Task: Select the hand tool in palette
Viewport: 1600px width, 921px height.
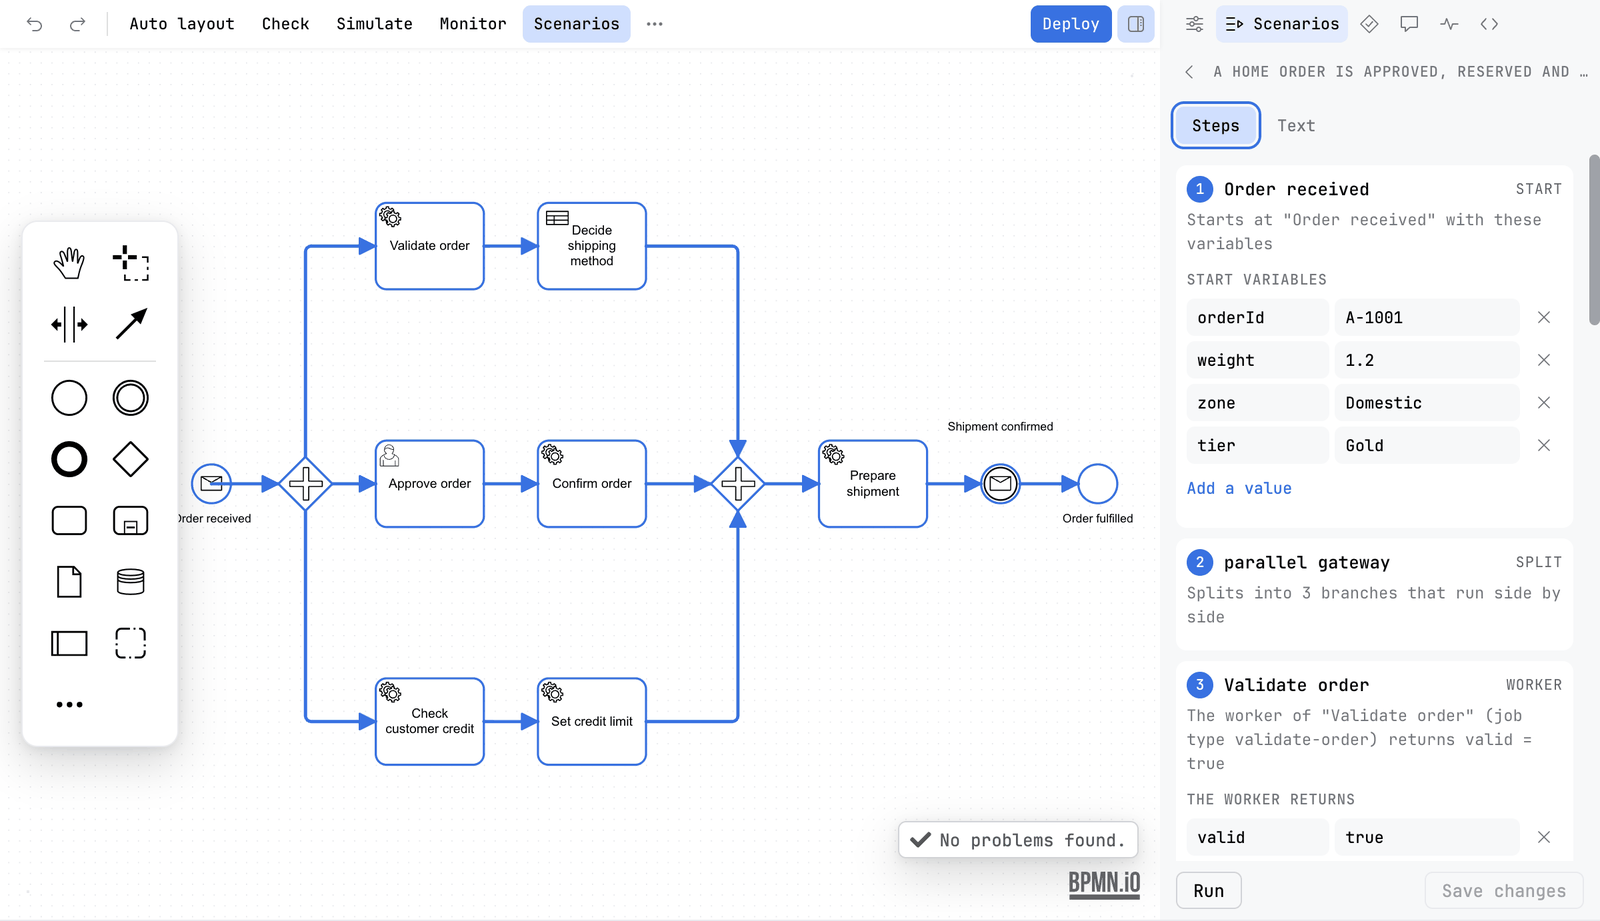Action: [x=69, y=263]
